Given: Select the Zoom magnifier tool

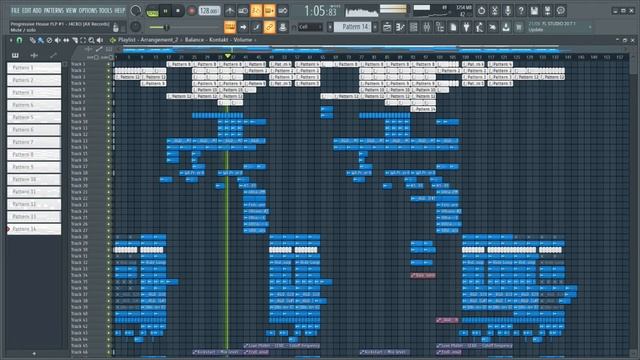Looking at the screenshot, I should coord(91,40).
